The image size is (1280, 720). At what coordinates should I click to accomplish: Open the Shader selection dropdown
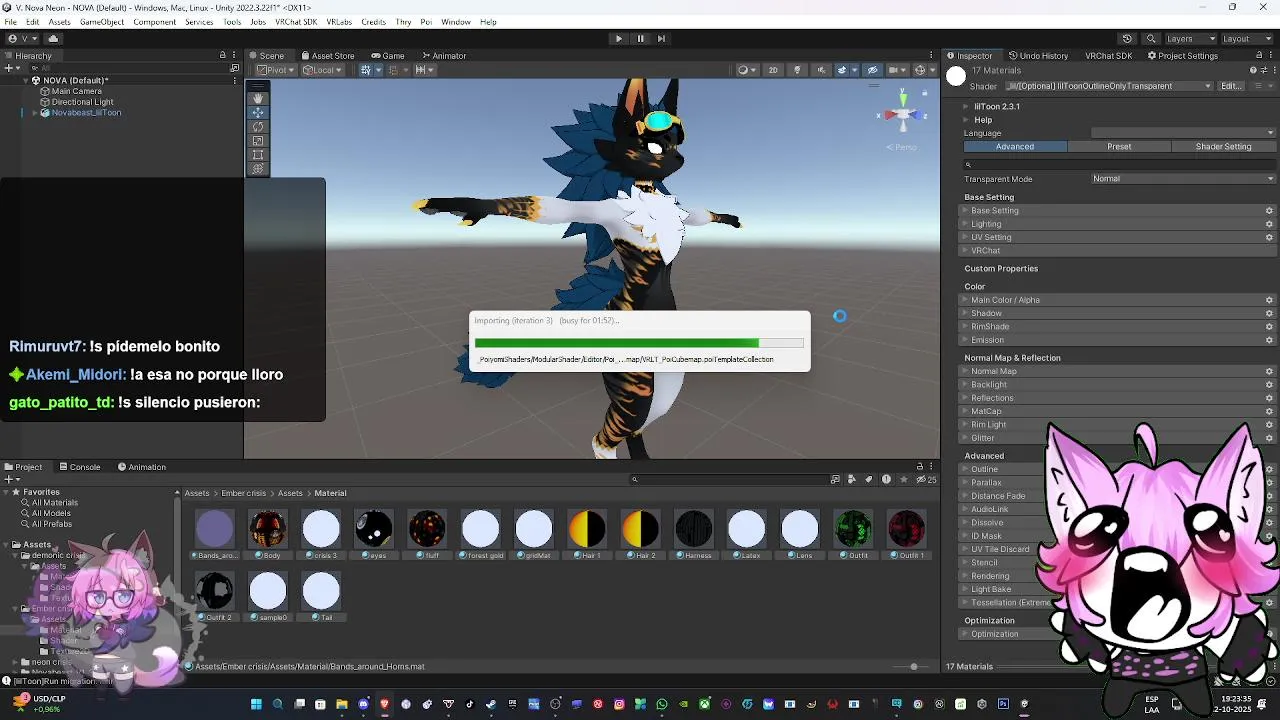(x=1108, y=86)
